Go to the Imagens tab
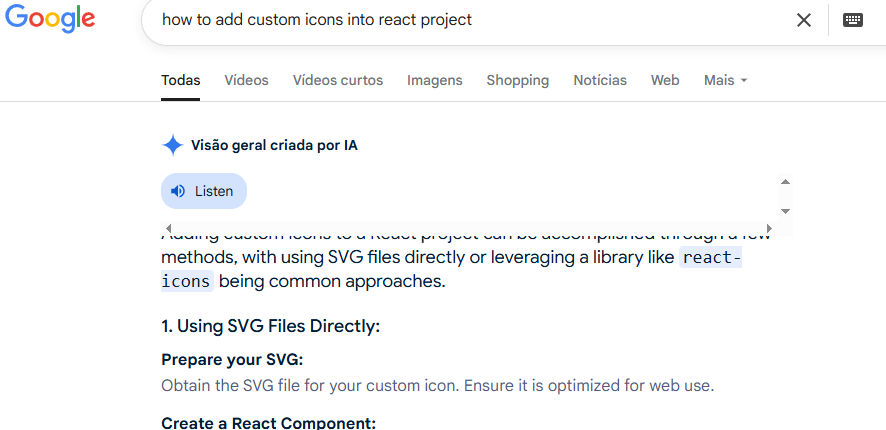This screenshot has height=430, width=886. click(x=435, y=80)
